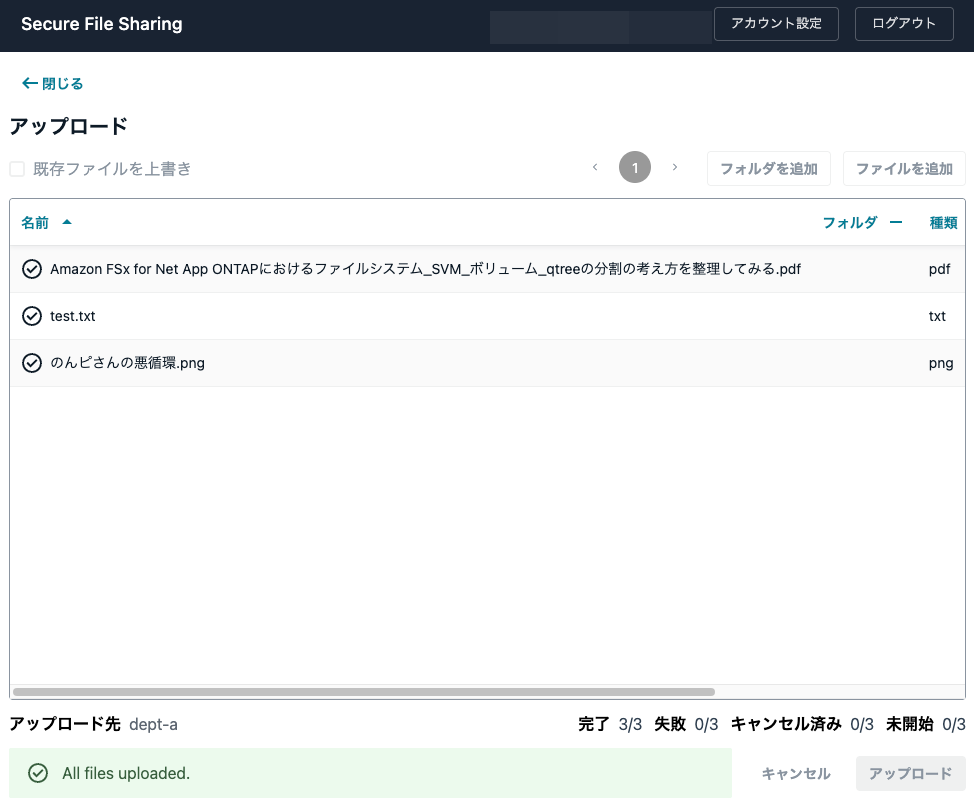Select the Amazon FSx for Net App ONTAP pdf filename

point(426,269)
